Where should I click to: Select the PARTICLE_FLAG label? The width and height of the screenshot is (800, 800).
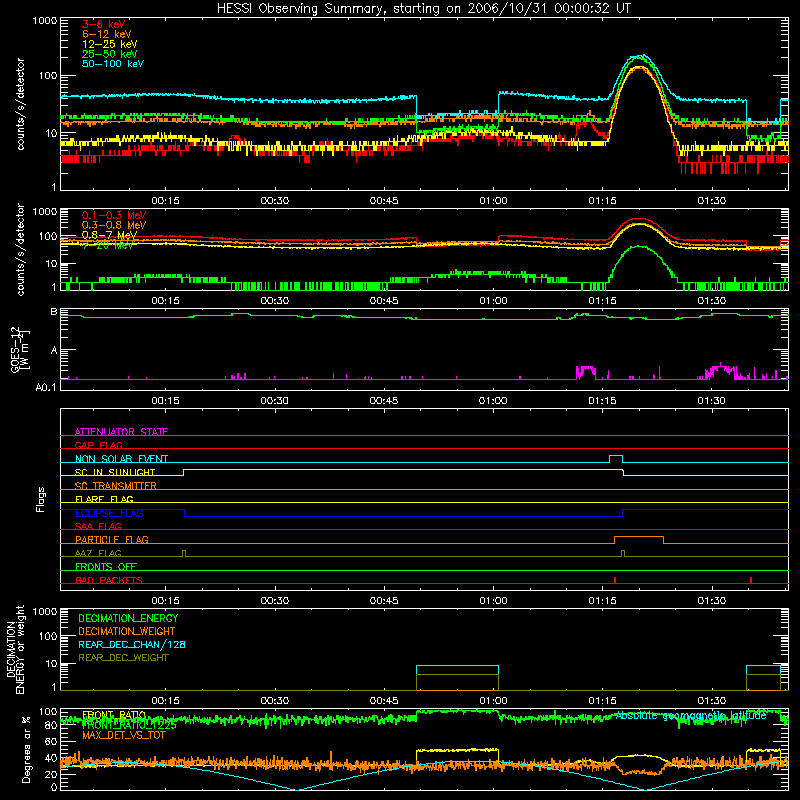(x=112, y=539)
